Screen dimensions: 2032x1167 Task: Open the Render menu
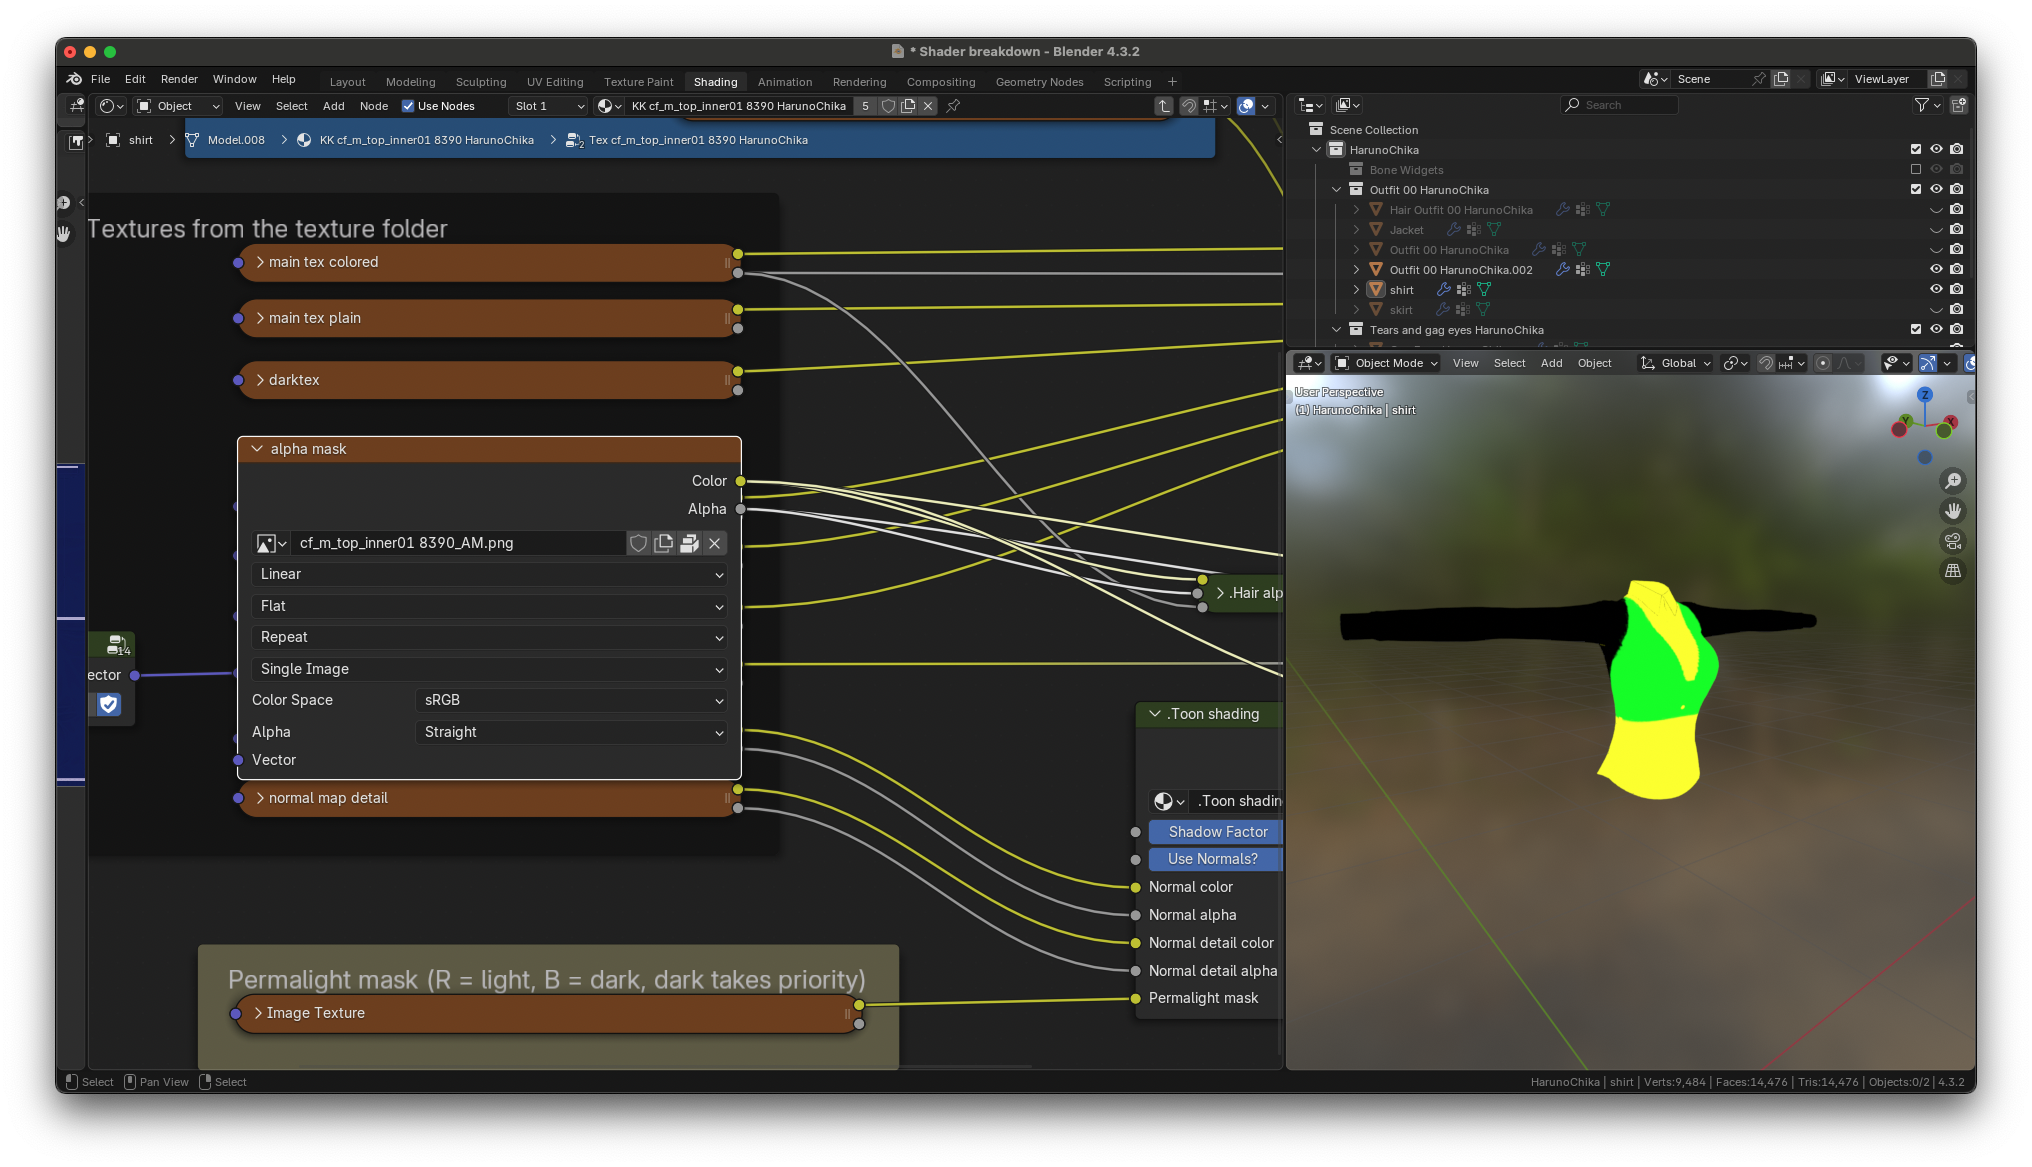pyautogui.click(x=179, y=79)
